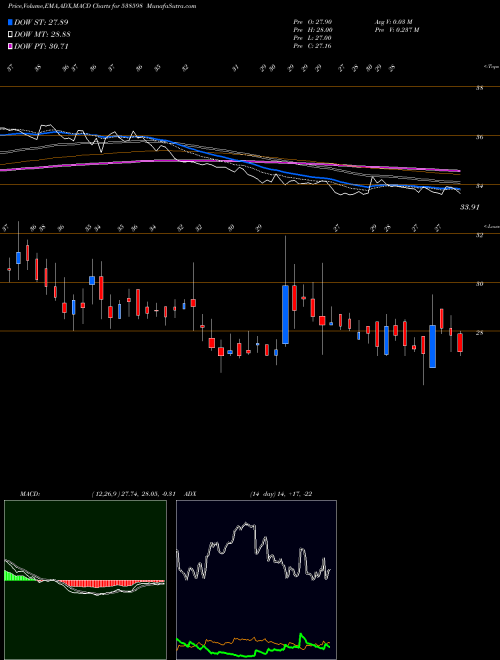
Task: Select the 'DOW ST: 27.89' legend label
Action: click(41, 22)
